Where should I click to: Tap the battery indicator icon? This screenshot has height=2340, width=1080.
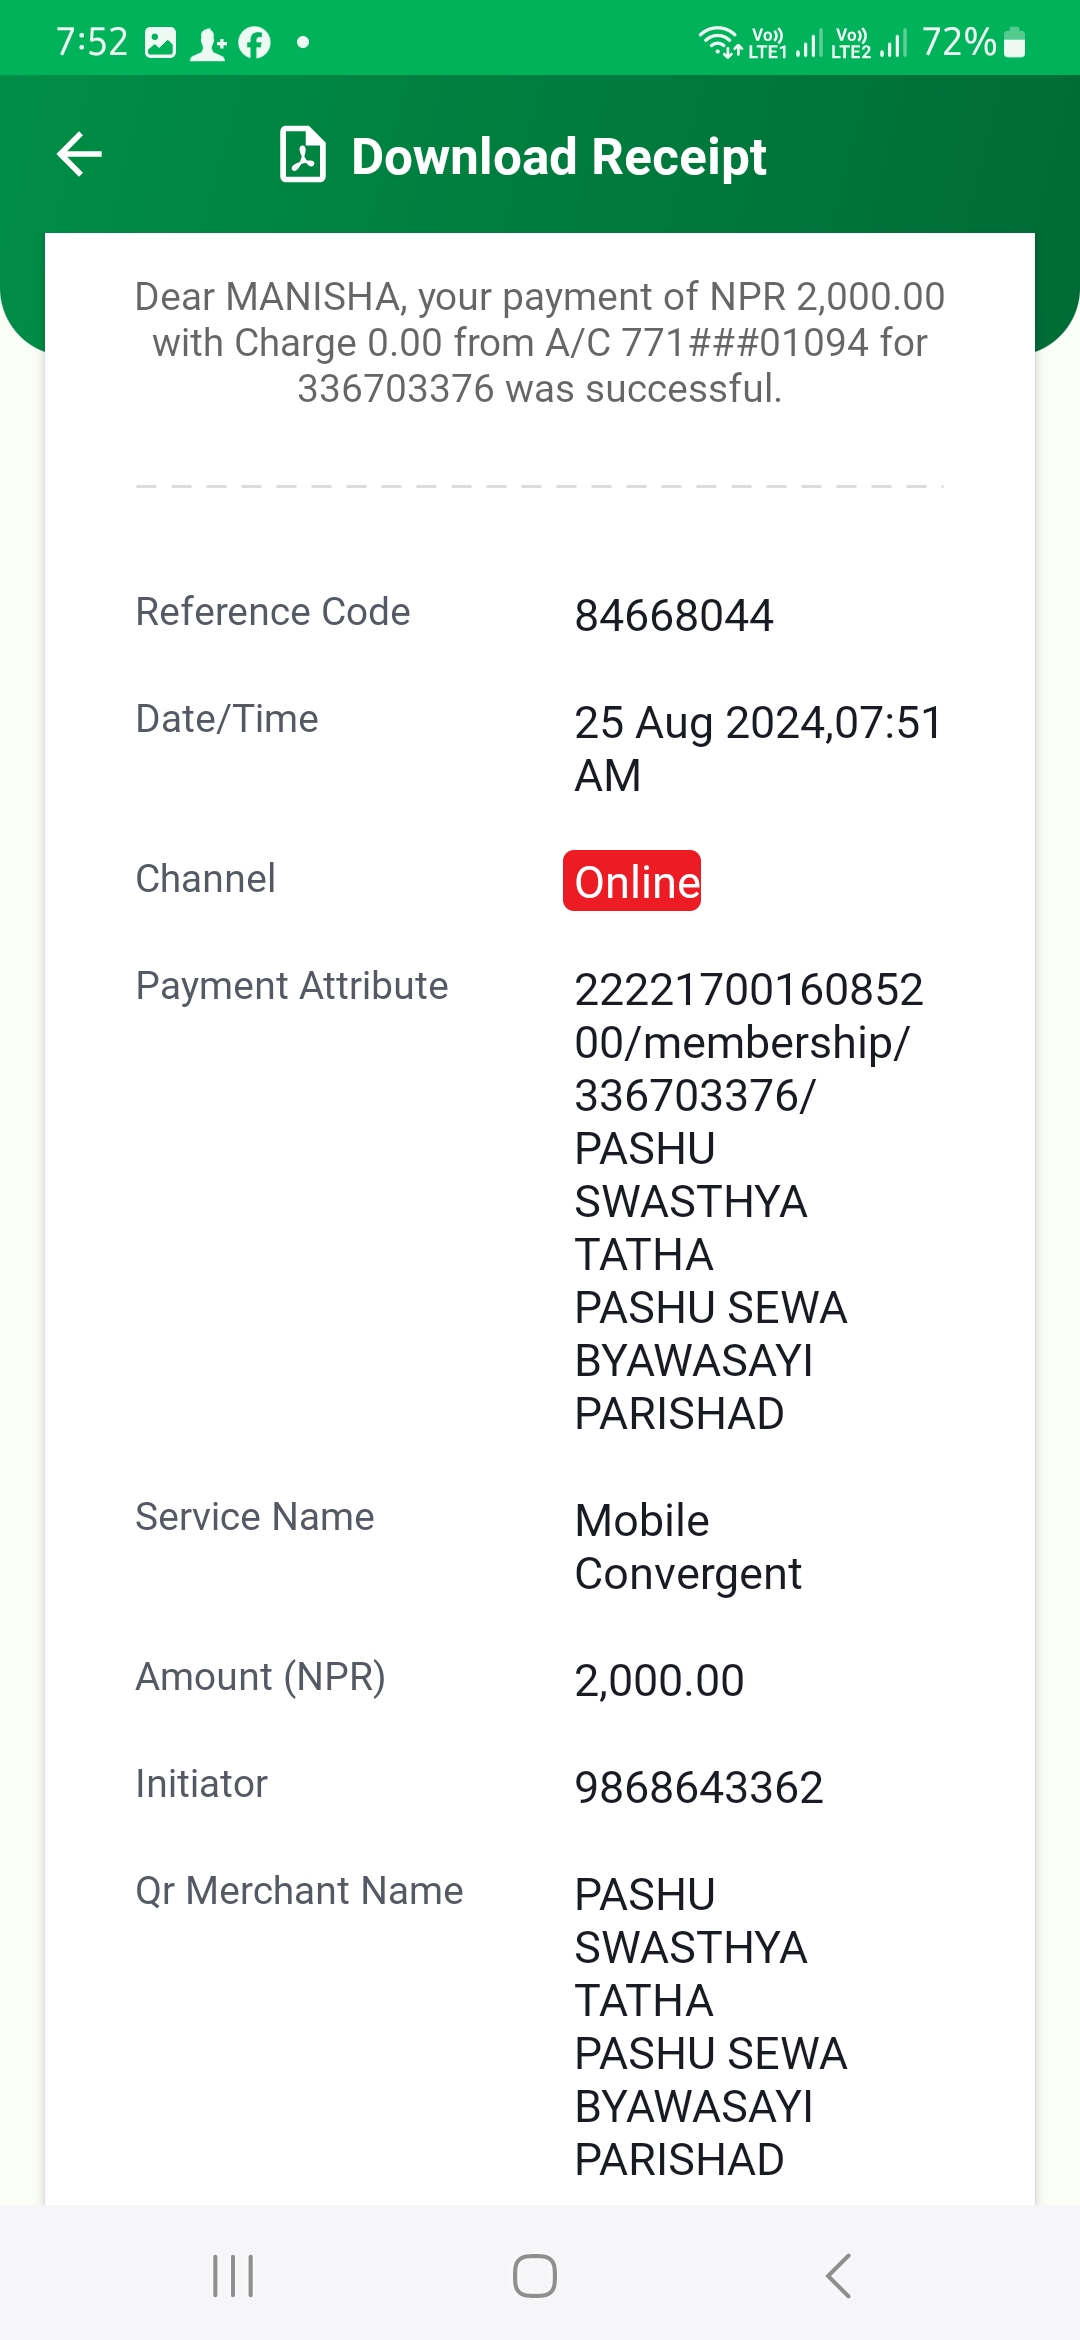[x=1014, y=43]
